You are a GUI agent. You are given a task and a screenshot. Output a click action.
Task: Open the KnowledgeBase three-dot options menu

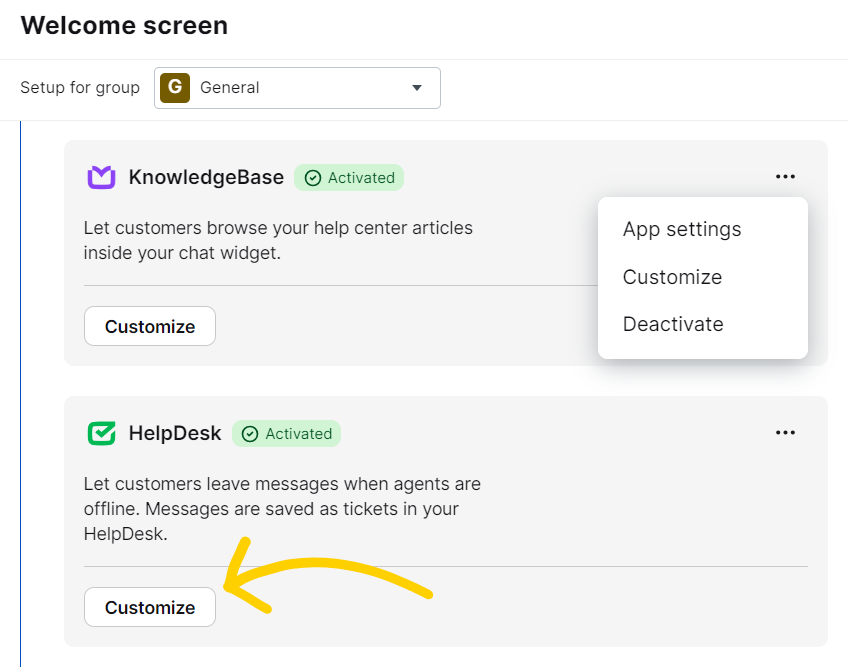pos(785,177)
